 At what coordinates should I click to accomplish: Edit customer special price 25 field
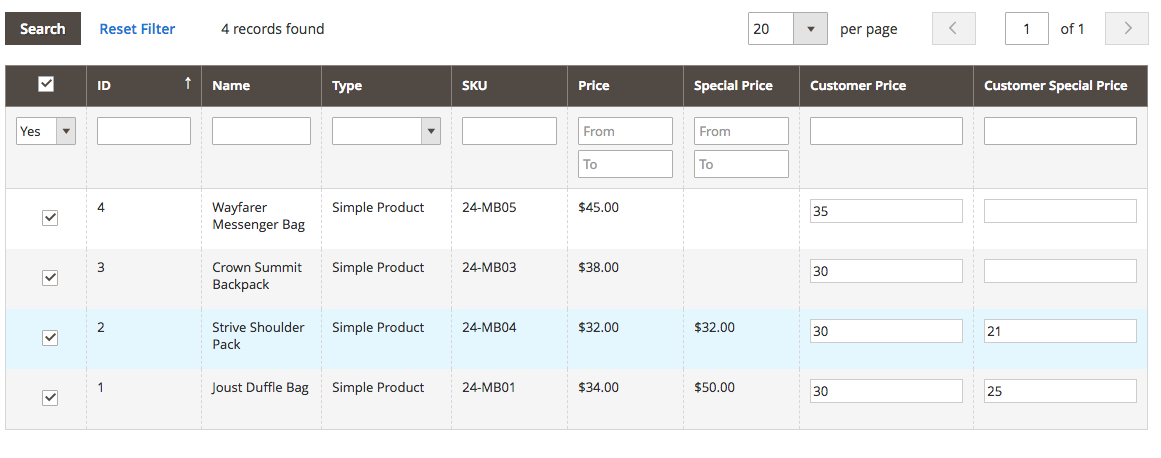[x=1060, y=391]
